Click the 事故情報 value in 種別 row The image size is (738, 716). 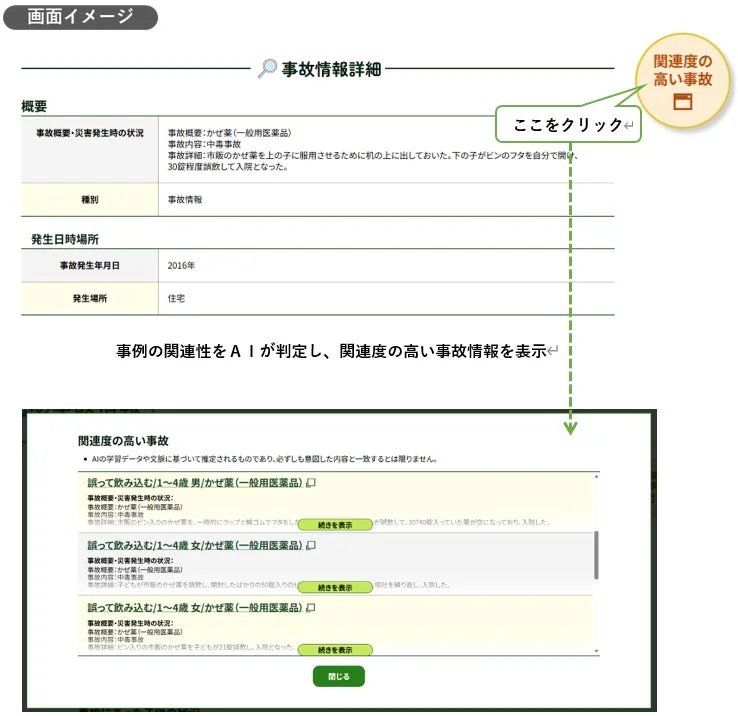(x=185, y=200)
